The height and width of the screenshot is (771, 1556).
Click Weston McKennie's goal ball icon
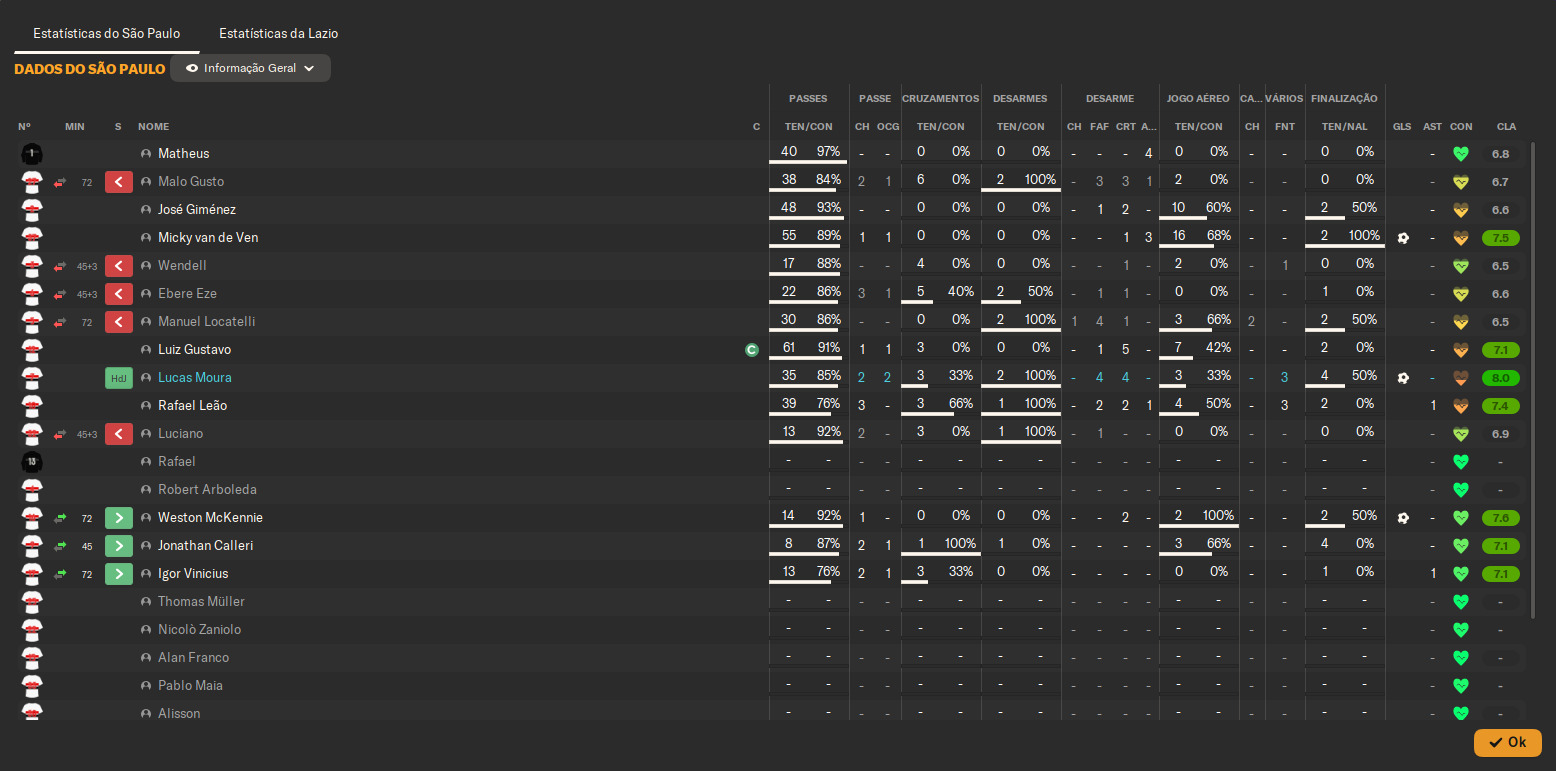1403,518
